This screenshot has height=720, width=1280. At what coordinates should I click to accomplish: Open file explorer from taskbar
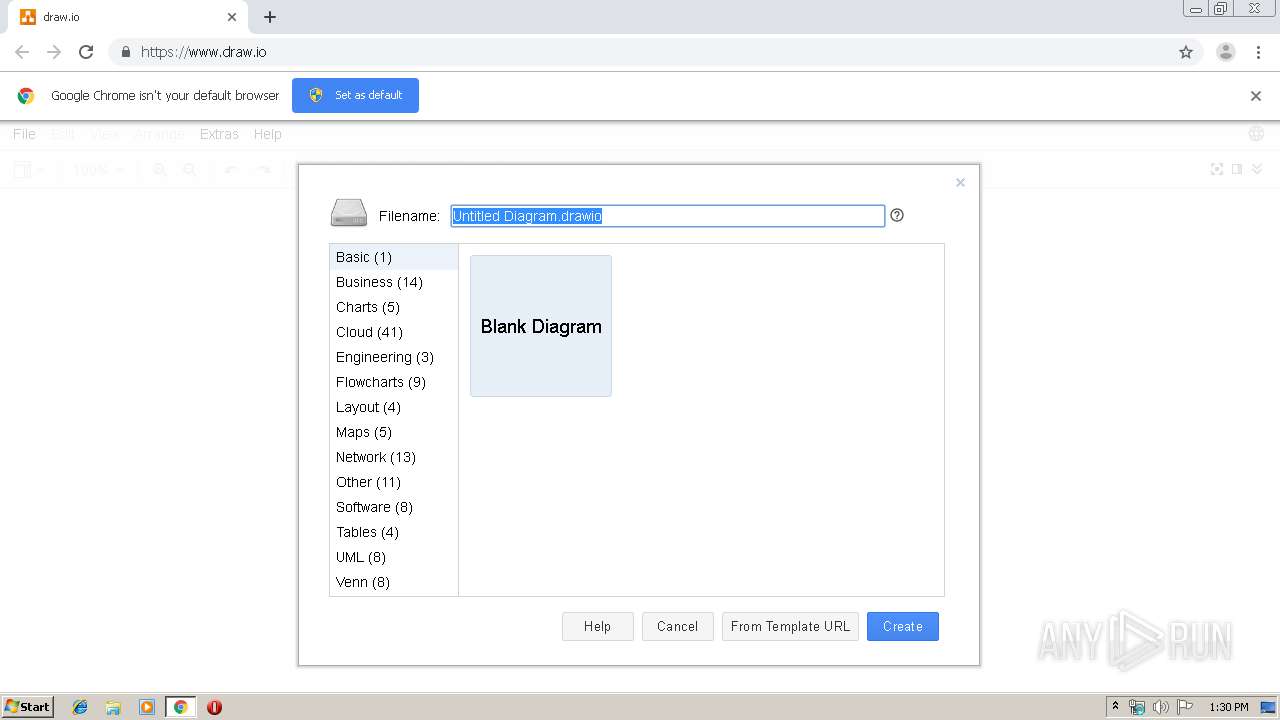(x=113, y=707)
